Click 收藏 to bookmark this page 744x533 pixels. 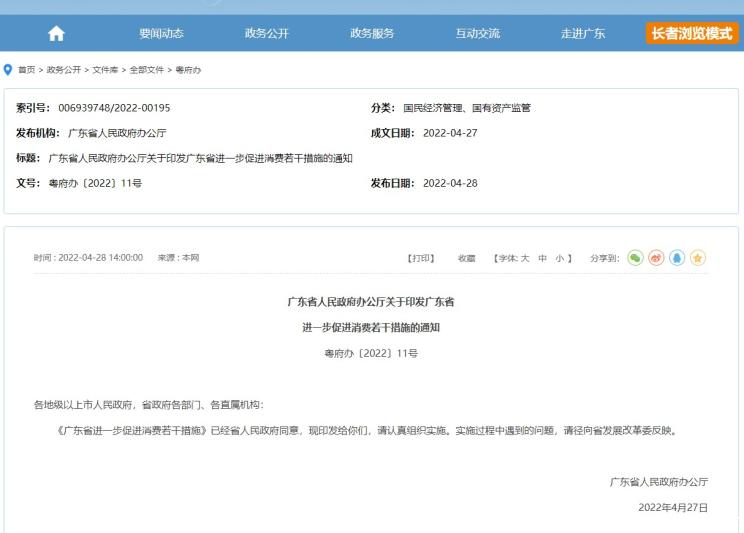point(466,258)
